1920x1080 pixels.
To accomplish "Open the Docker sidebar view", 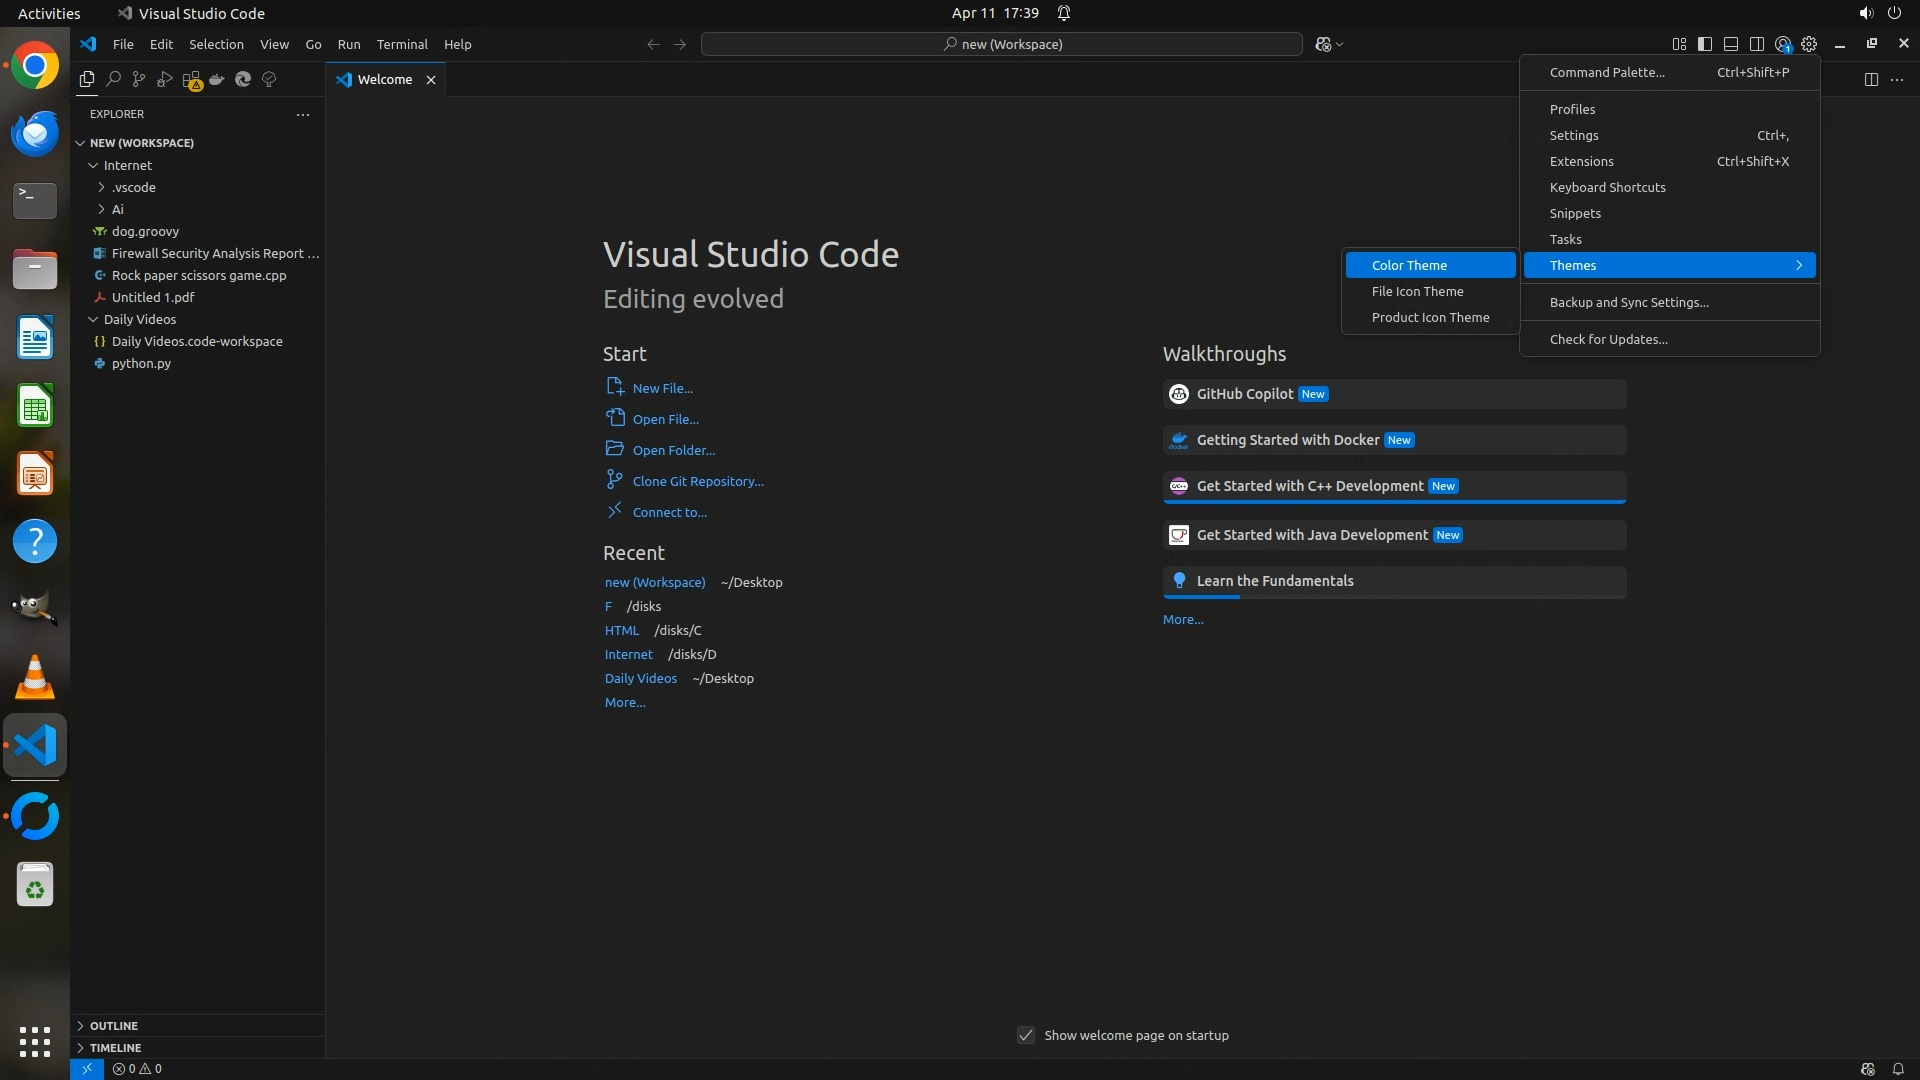I will coord(217,79).
